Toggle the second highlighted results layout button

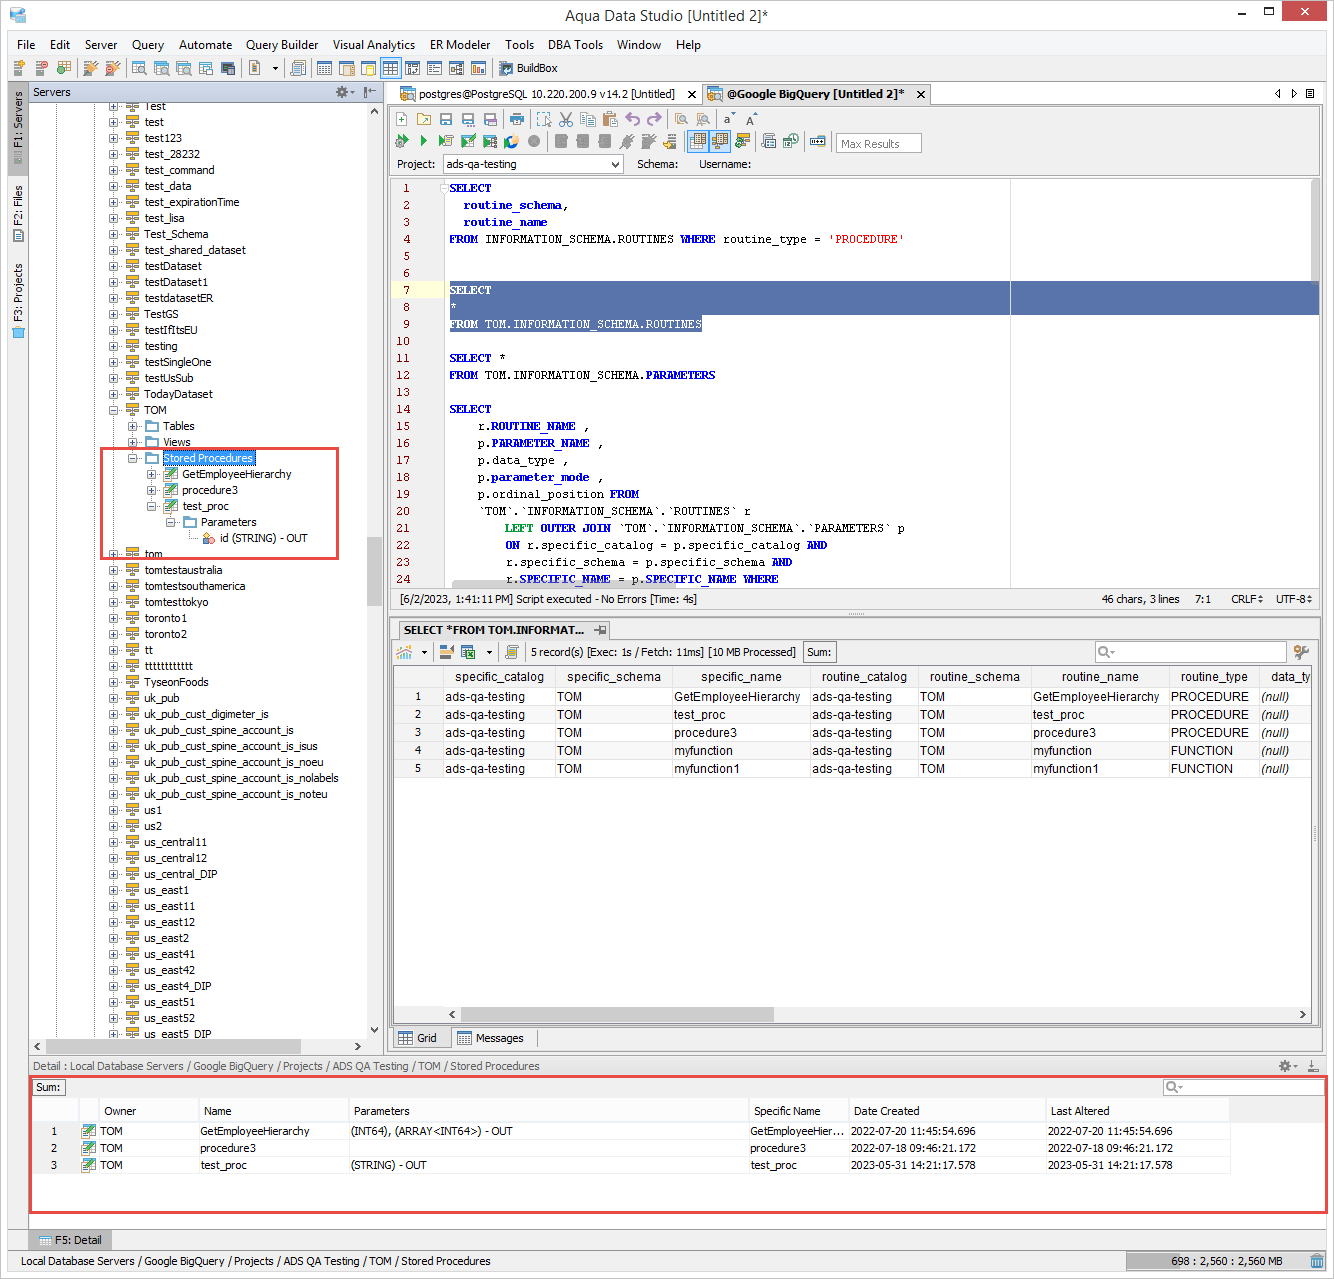720,142
